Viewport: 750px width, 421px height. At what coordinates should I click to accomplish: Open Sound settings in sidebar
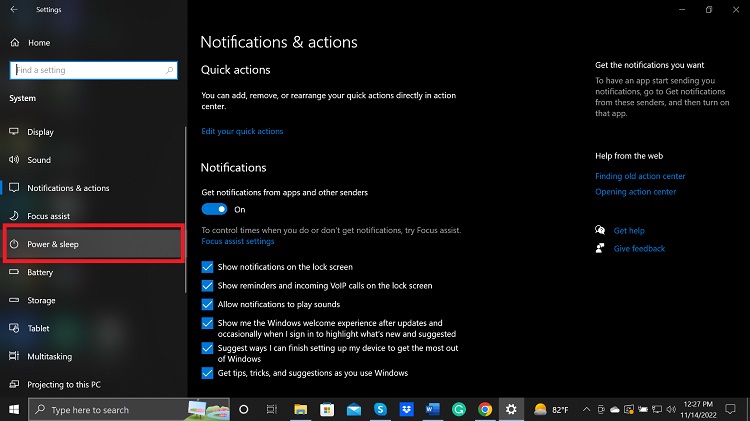click(39, 160)
